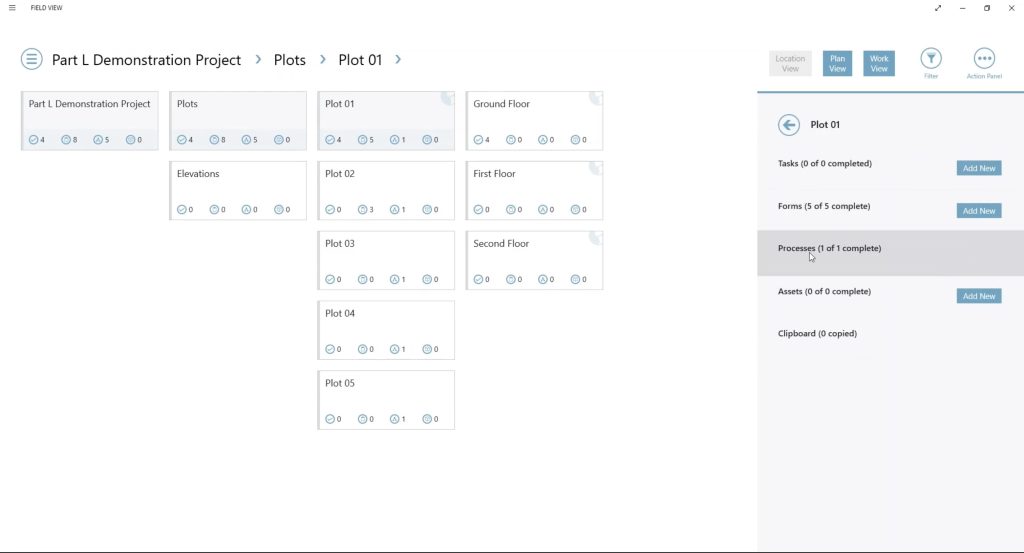Image resolution: width=1024 pixels, height=553 pixels.
Task: Add New task for Plot 01
Action: point(978,168)
